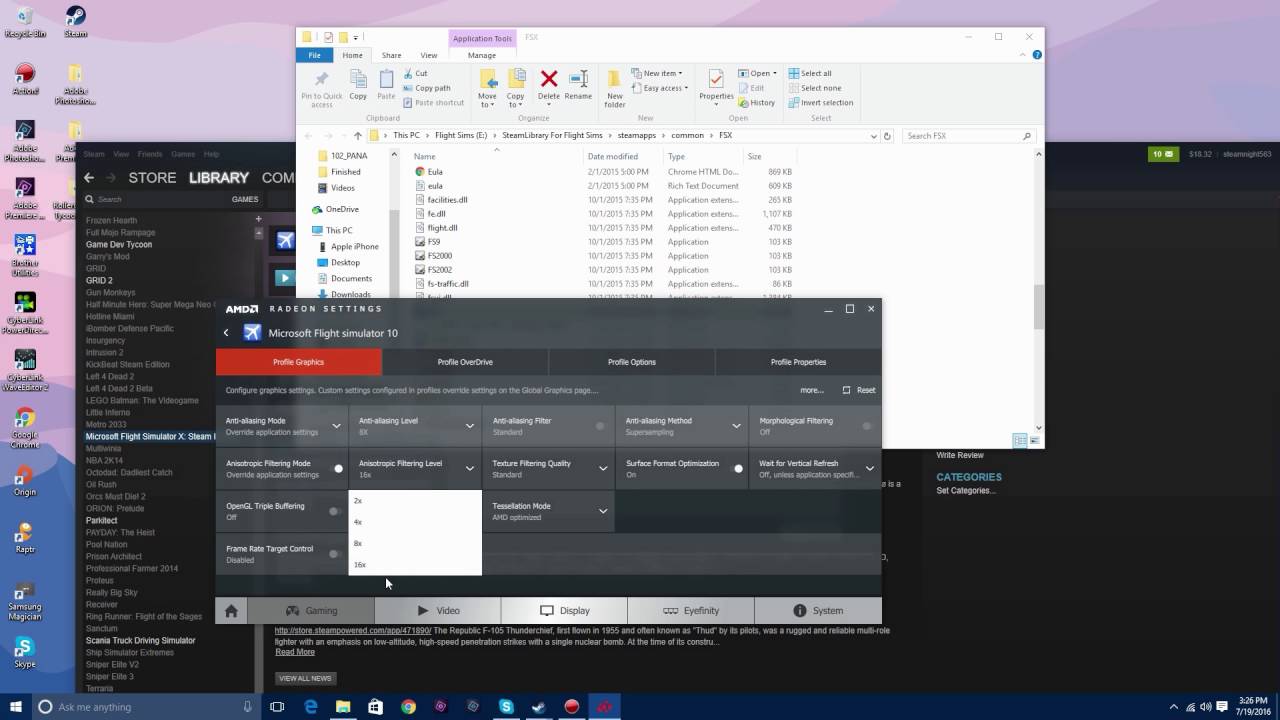
Task: Open the Eyefinity section
Action: click(691, 610)
